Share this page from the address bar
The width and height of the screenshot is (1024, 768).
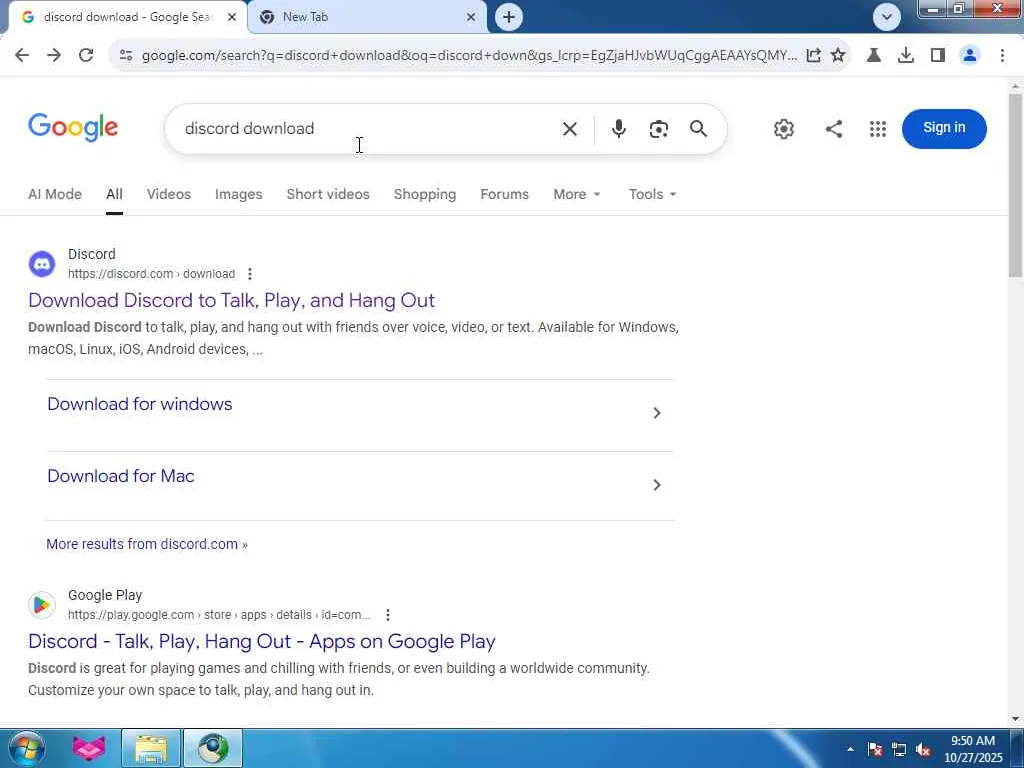pyautogui.click(x=813, y=56)
